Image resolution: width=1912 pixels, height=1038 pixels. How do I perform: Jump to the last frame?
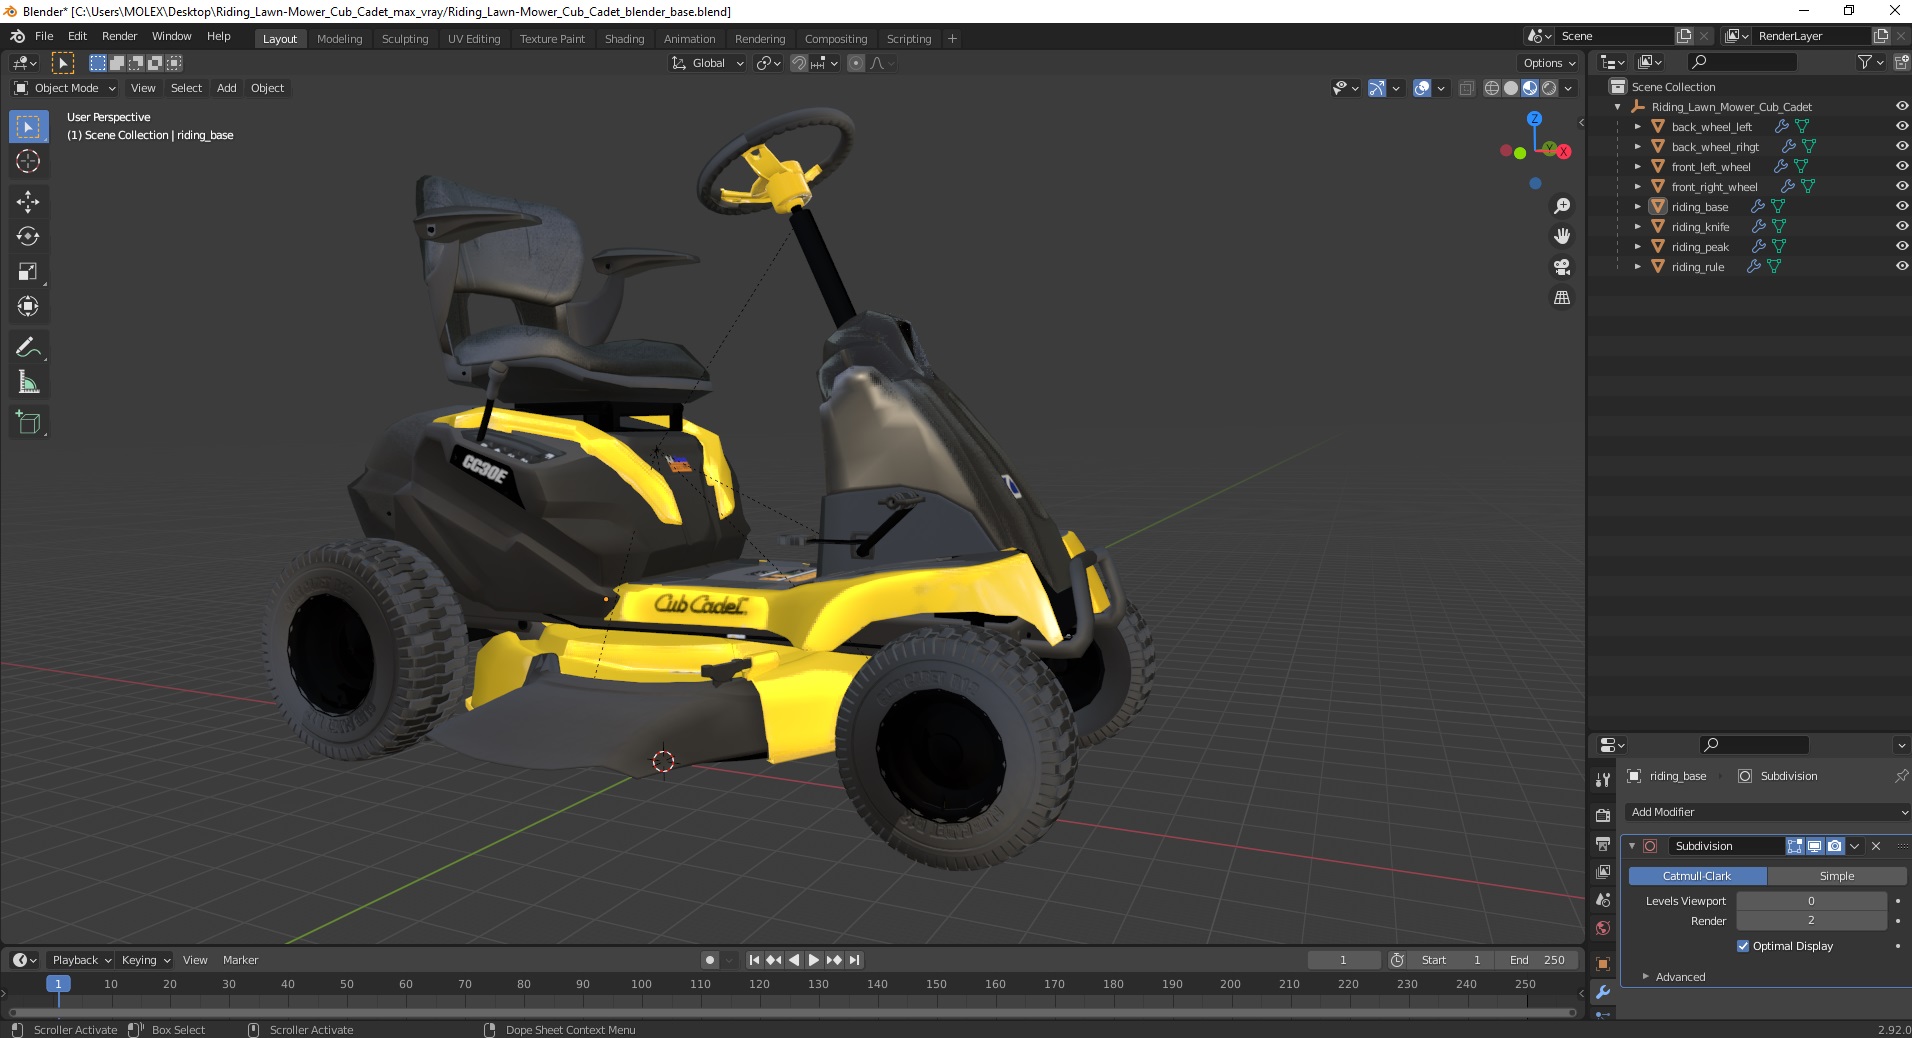pyautogui.click(x=854, y=960)
